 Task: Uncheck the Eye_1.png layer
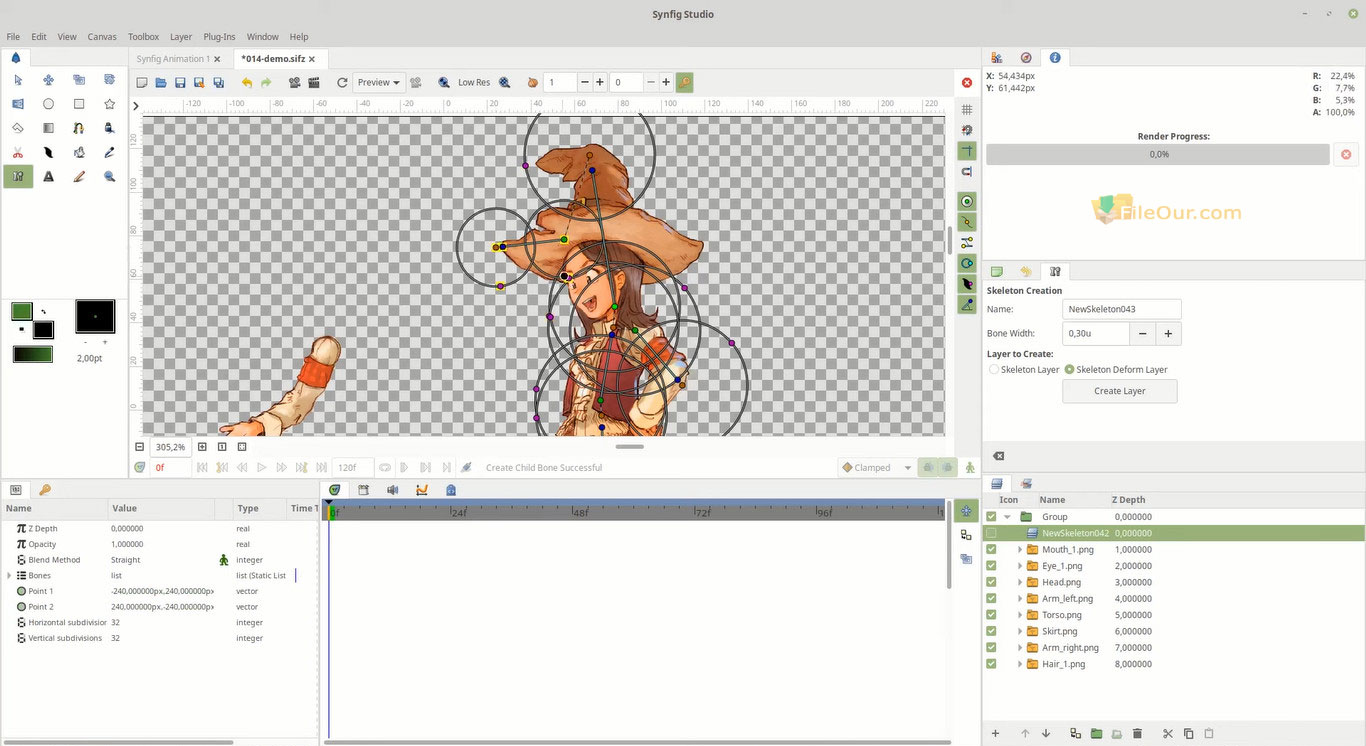click(991, 566)
